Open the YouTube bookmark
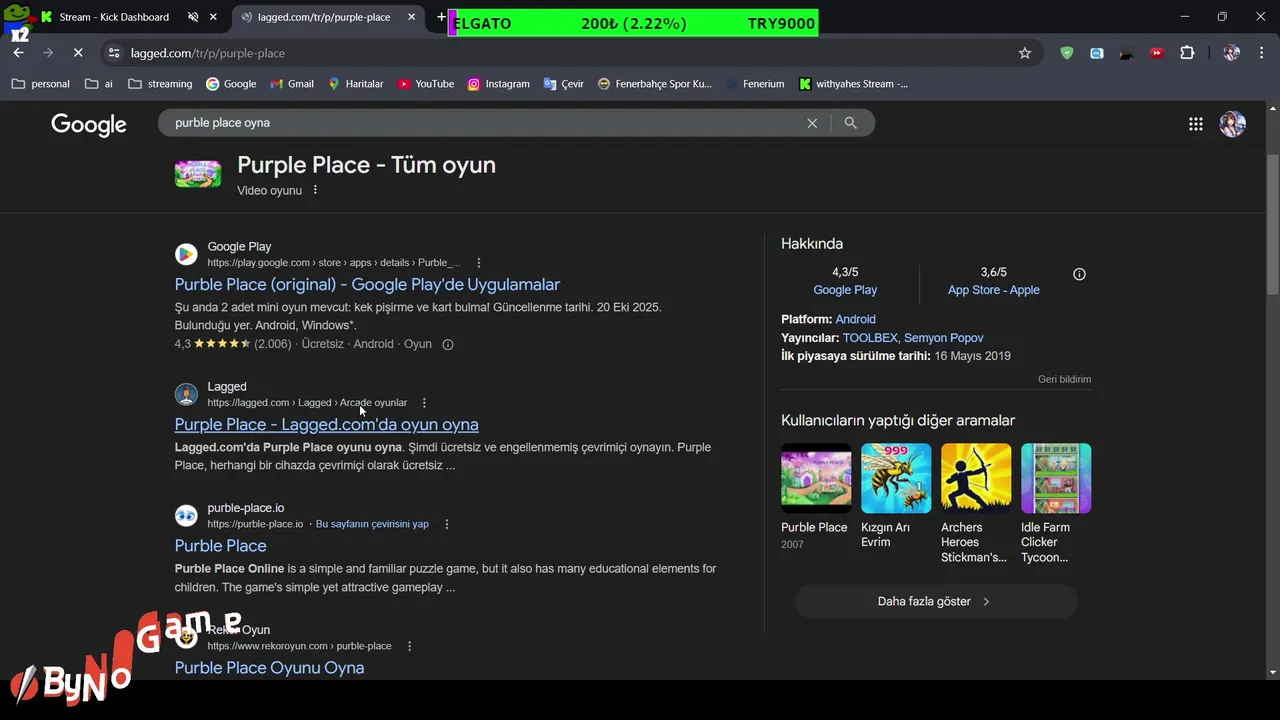 coord(426,84)
